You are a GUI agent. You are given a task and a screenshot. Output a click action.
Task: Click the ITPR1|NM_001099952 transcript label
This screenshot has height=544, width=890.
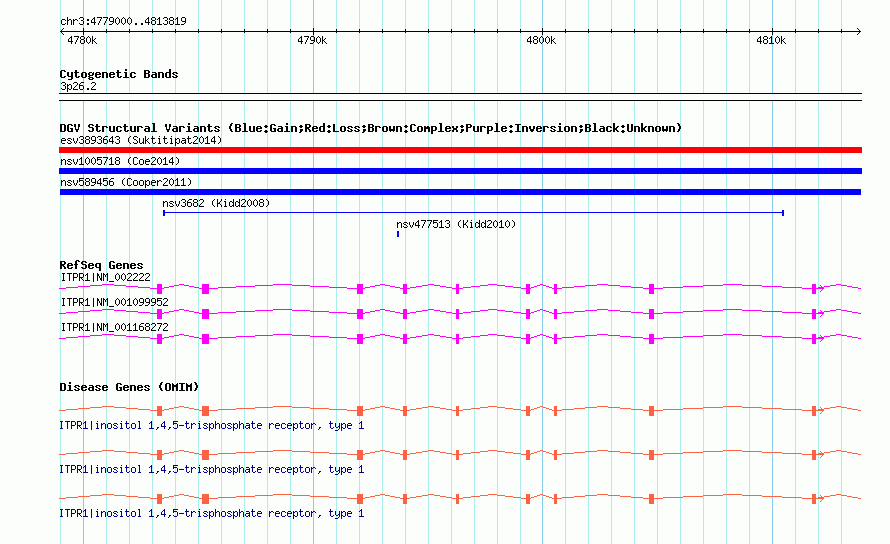[x=115, y=302]
